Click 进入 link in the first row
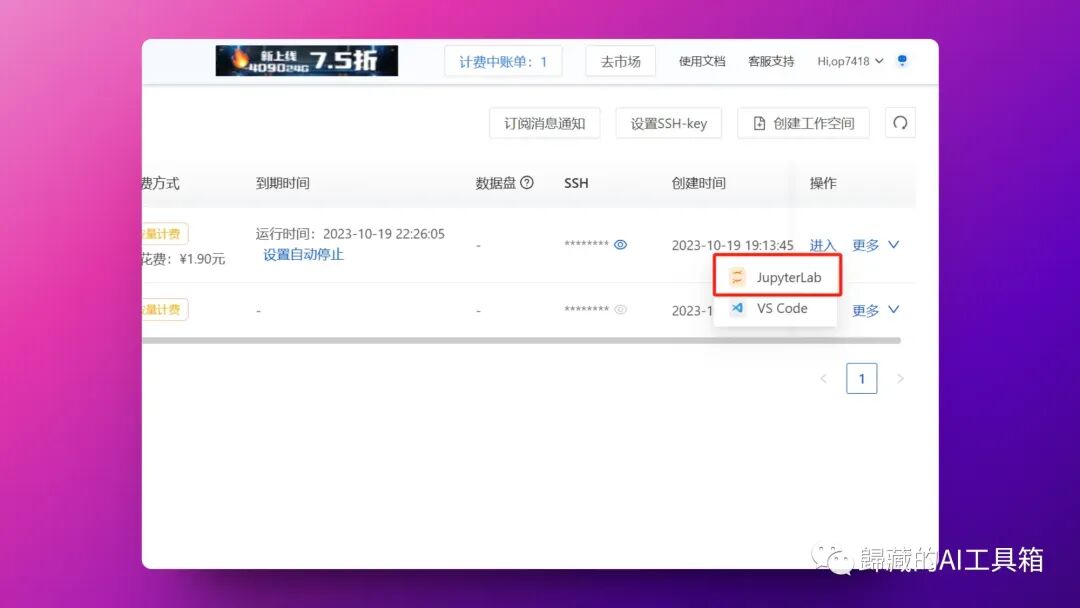The height and width of the screenshot is (608, 1080). (822, 245)
